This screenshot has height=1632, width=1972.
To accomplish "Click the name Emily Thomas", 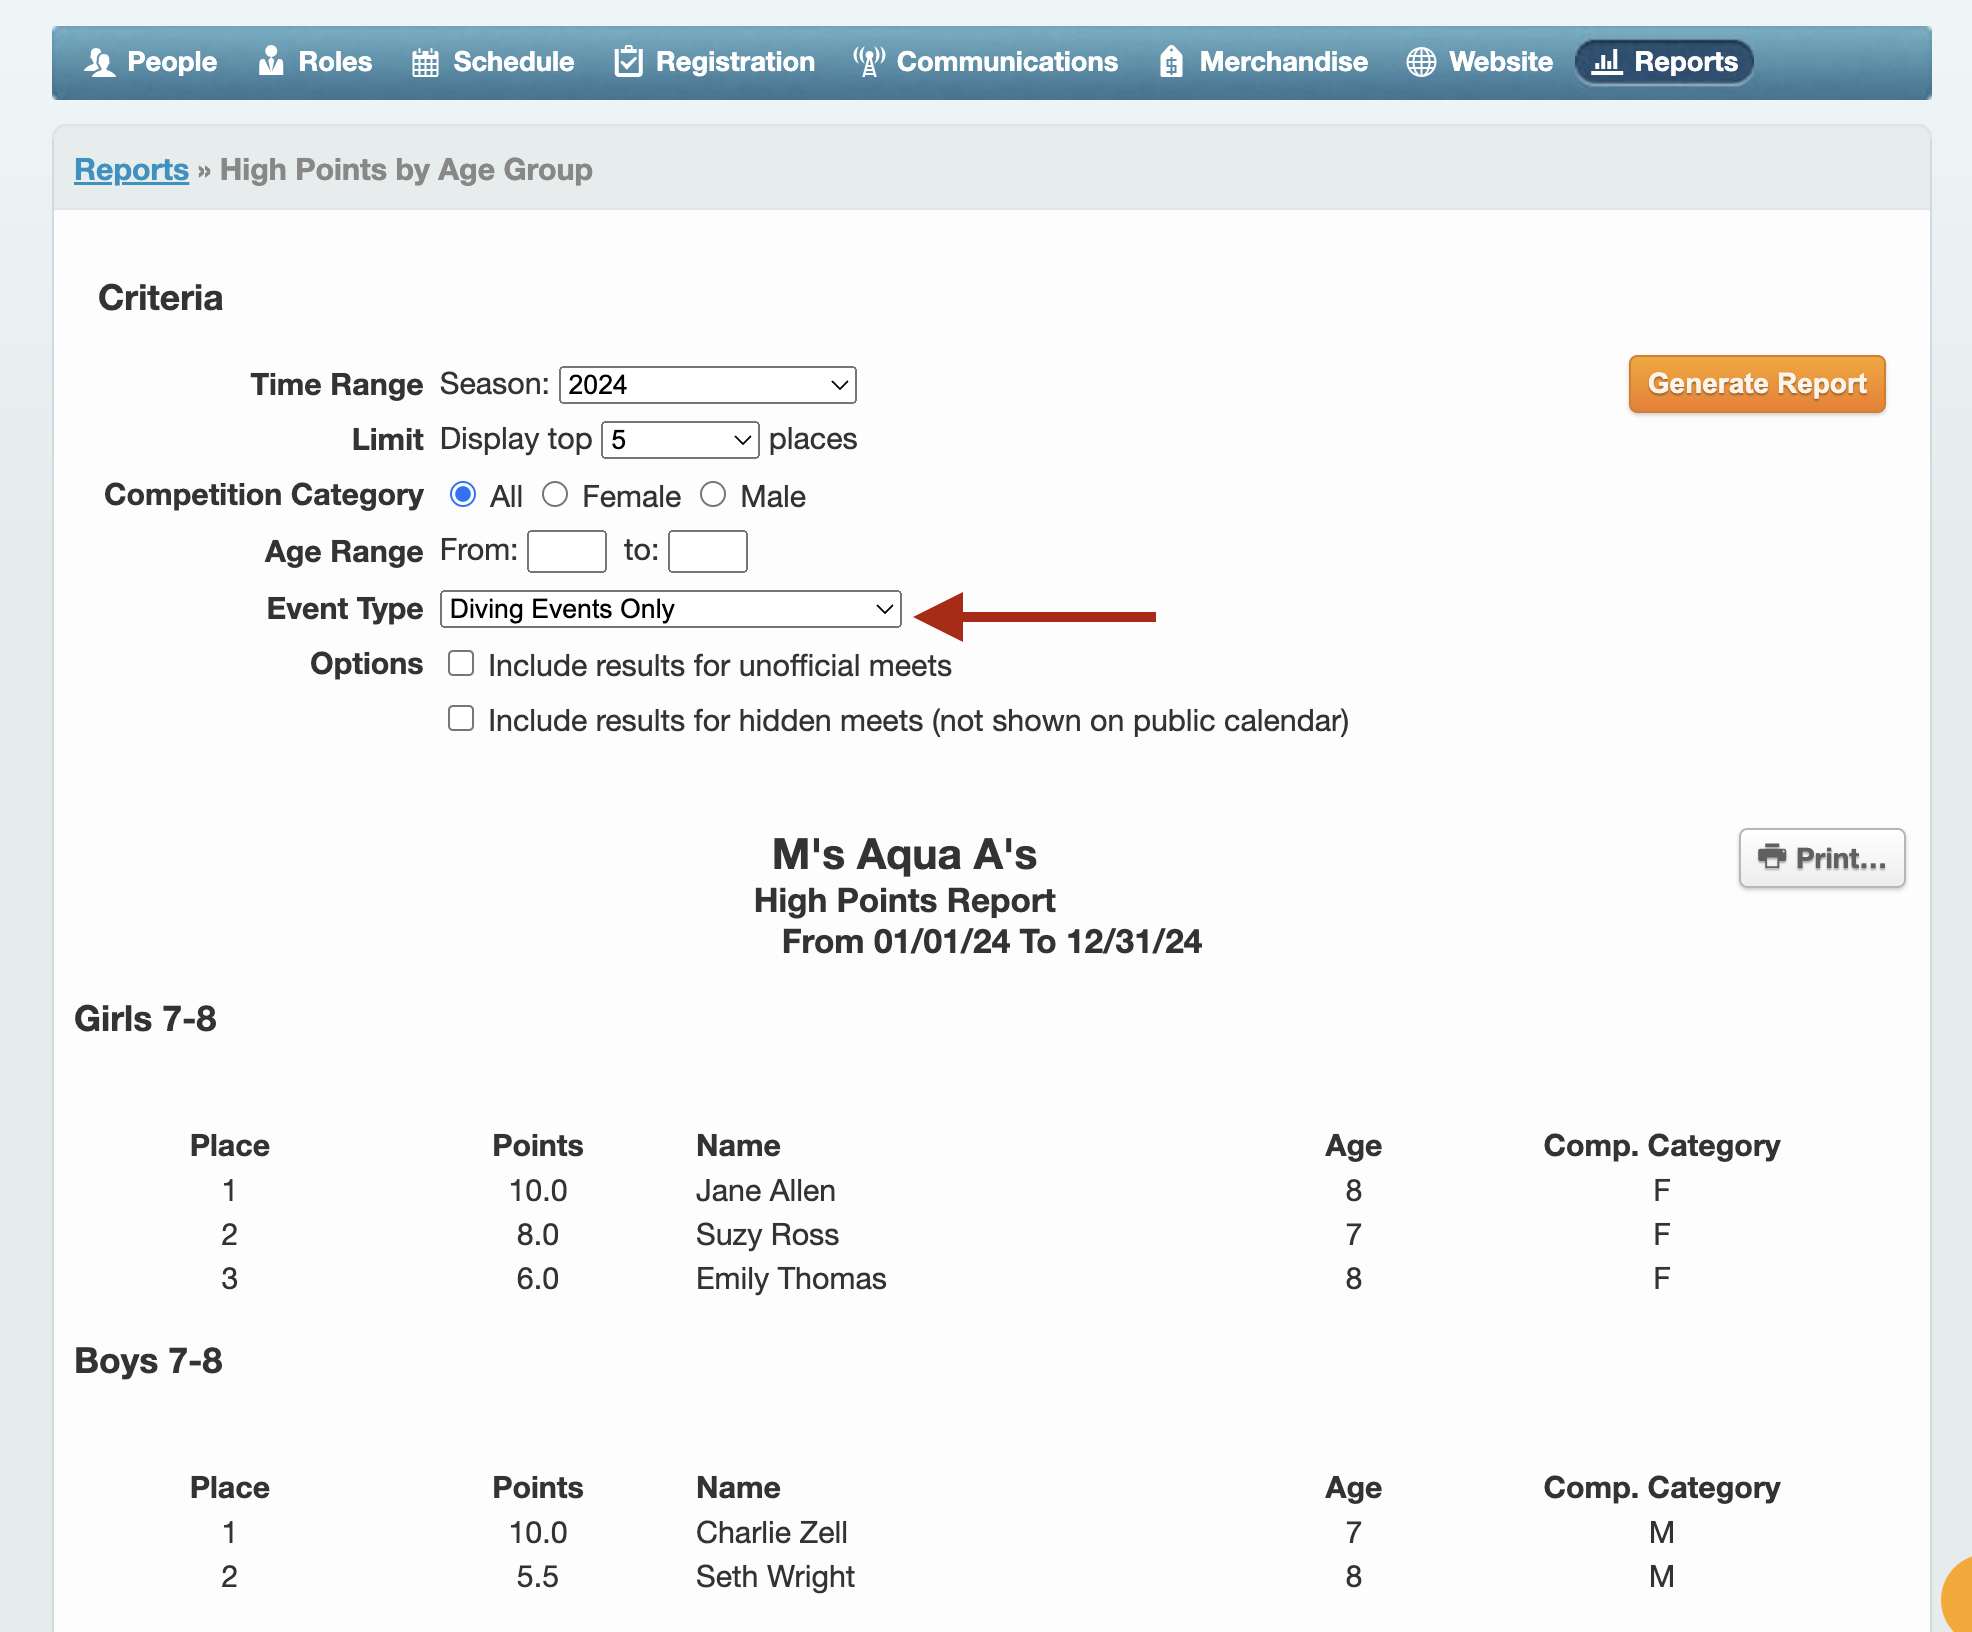I will (791, 1278).
